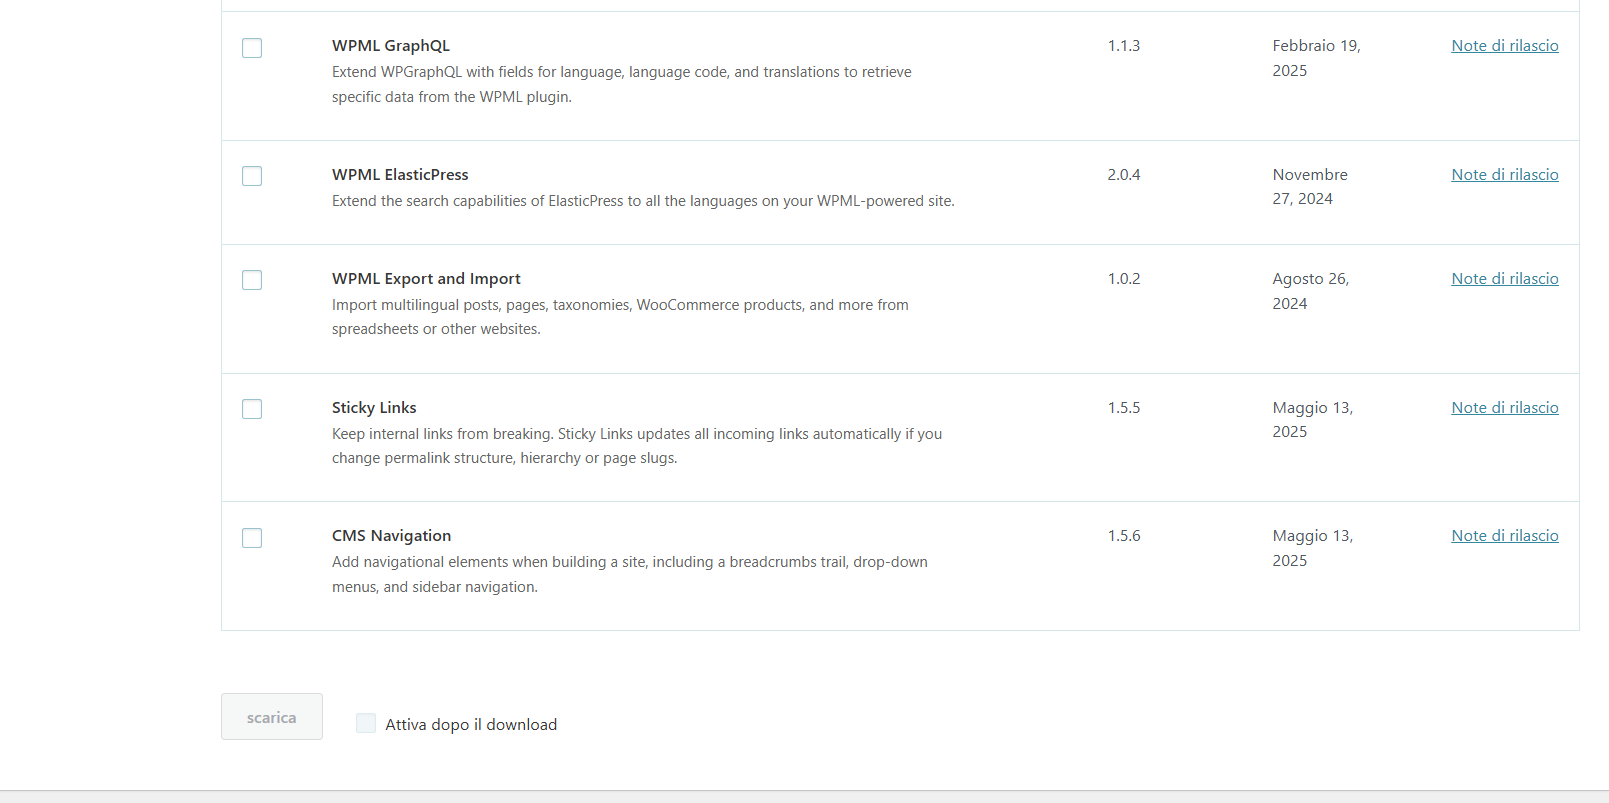The height and width of the screenshot is (803, 1609).
Task: Click the WPML ElasticPress plugin name
Action: pyautogui.click(x=400, y=175)
